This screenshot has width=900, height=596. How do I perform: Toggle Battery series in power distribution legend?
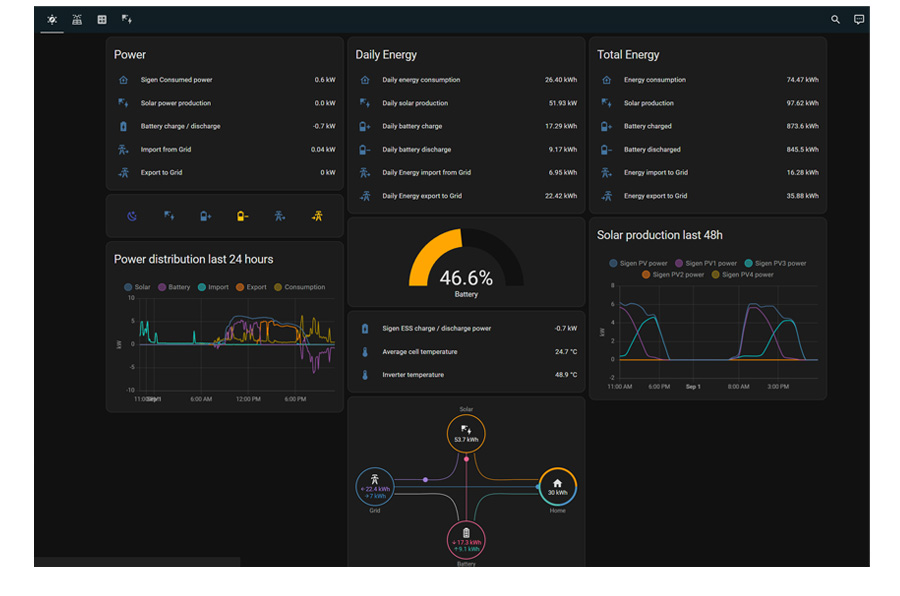174,287
